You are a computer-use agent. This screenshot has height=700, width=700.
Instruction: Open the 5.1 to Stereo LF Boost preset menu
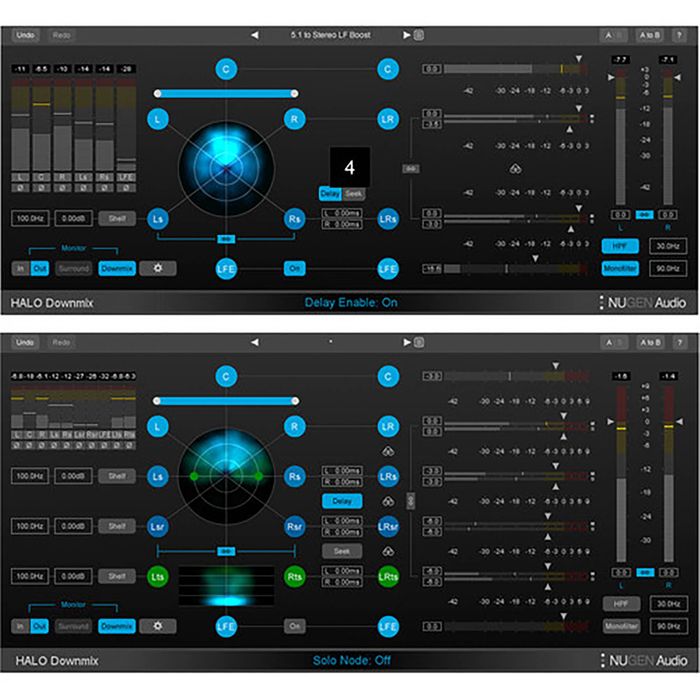[x=330, y=35]
